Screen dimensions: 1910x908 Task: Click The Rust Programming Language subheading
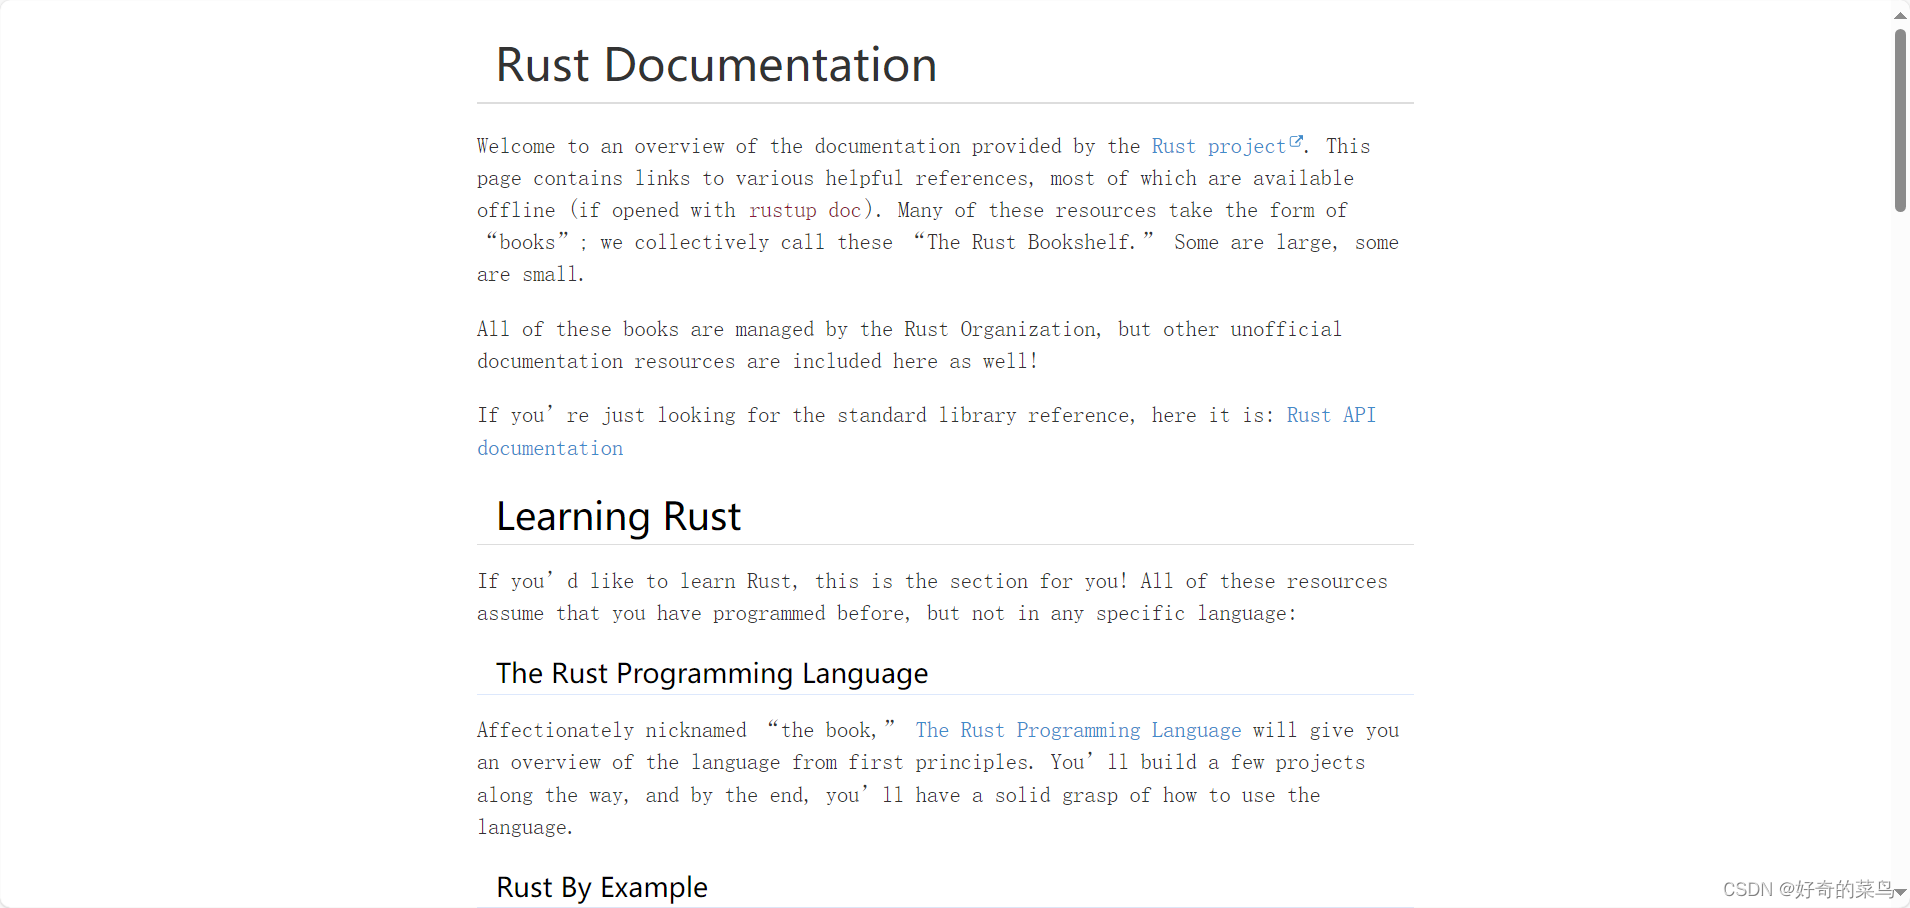pos(712,673)
